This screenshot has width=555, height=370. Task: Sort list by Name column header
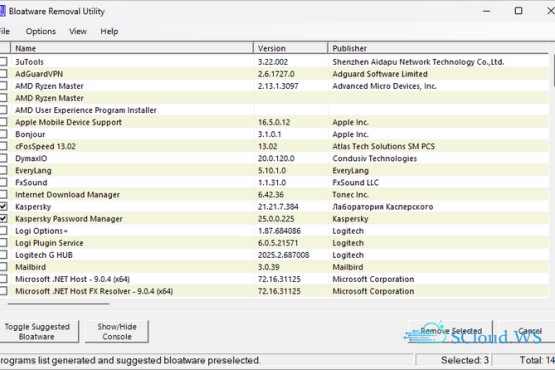coord(132,48)
